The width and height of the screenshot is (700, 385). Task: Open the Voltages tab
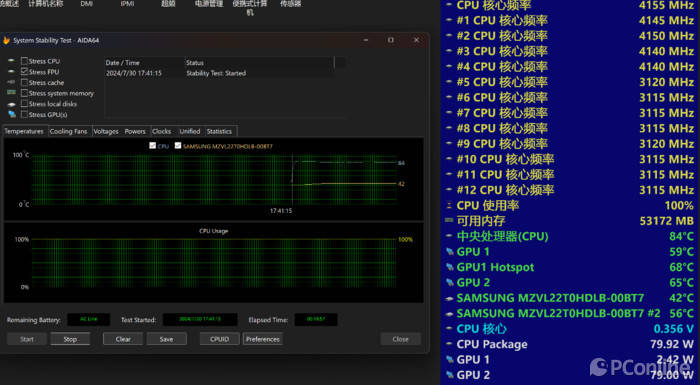106,131
